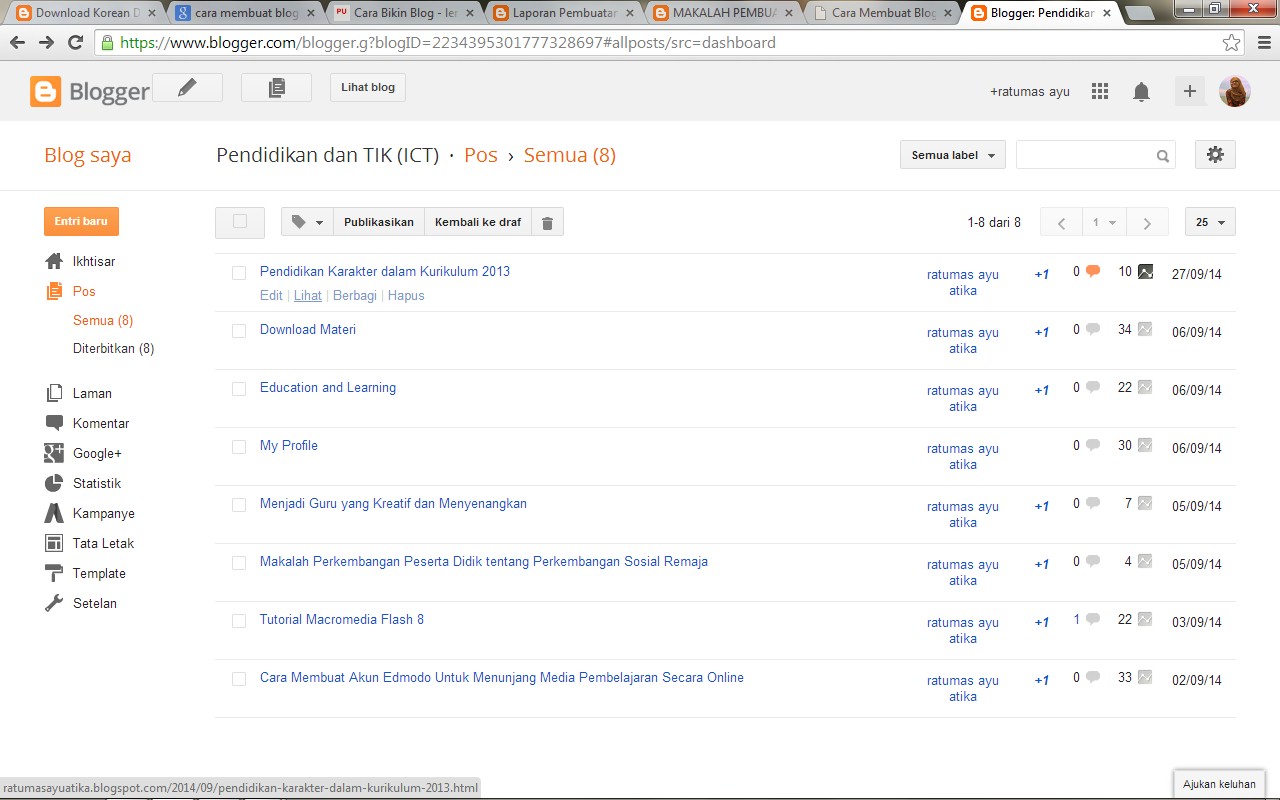Bookmark page with star icon

point(1231,43)
